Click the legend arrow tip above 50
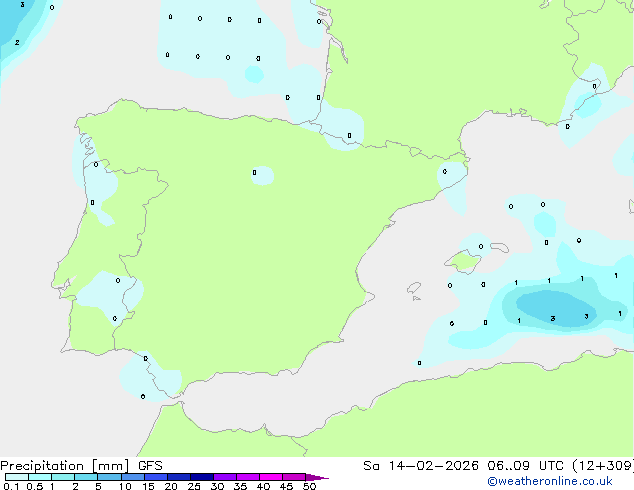Screen dimensions: 634x490 (317, 477)
